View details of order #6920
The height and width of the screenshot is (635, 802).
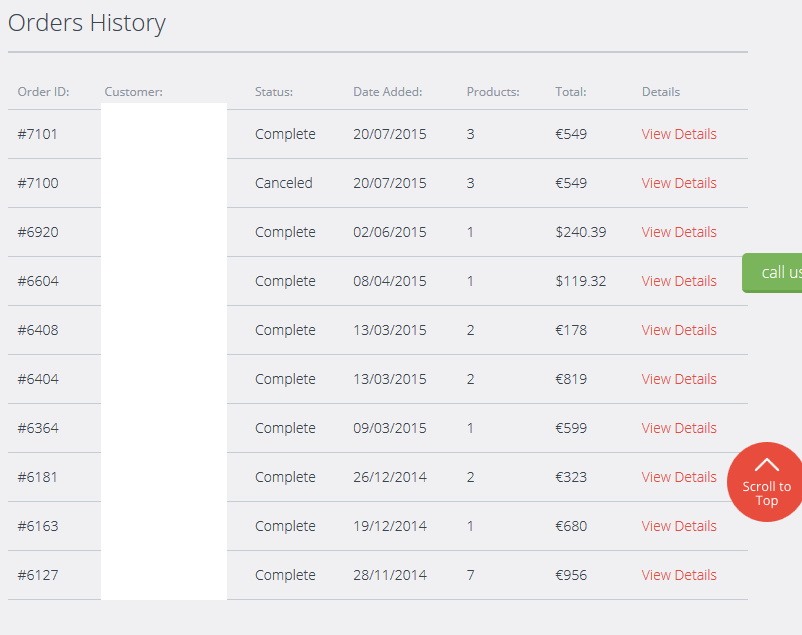[679, 232]
